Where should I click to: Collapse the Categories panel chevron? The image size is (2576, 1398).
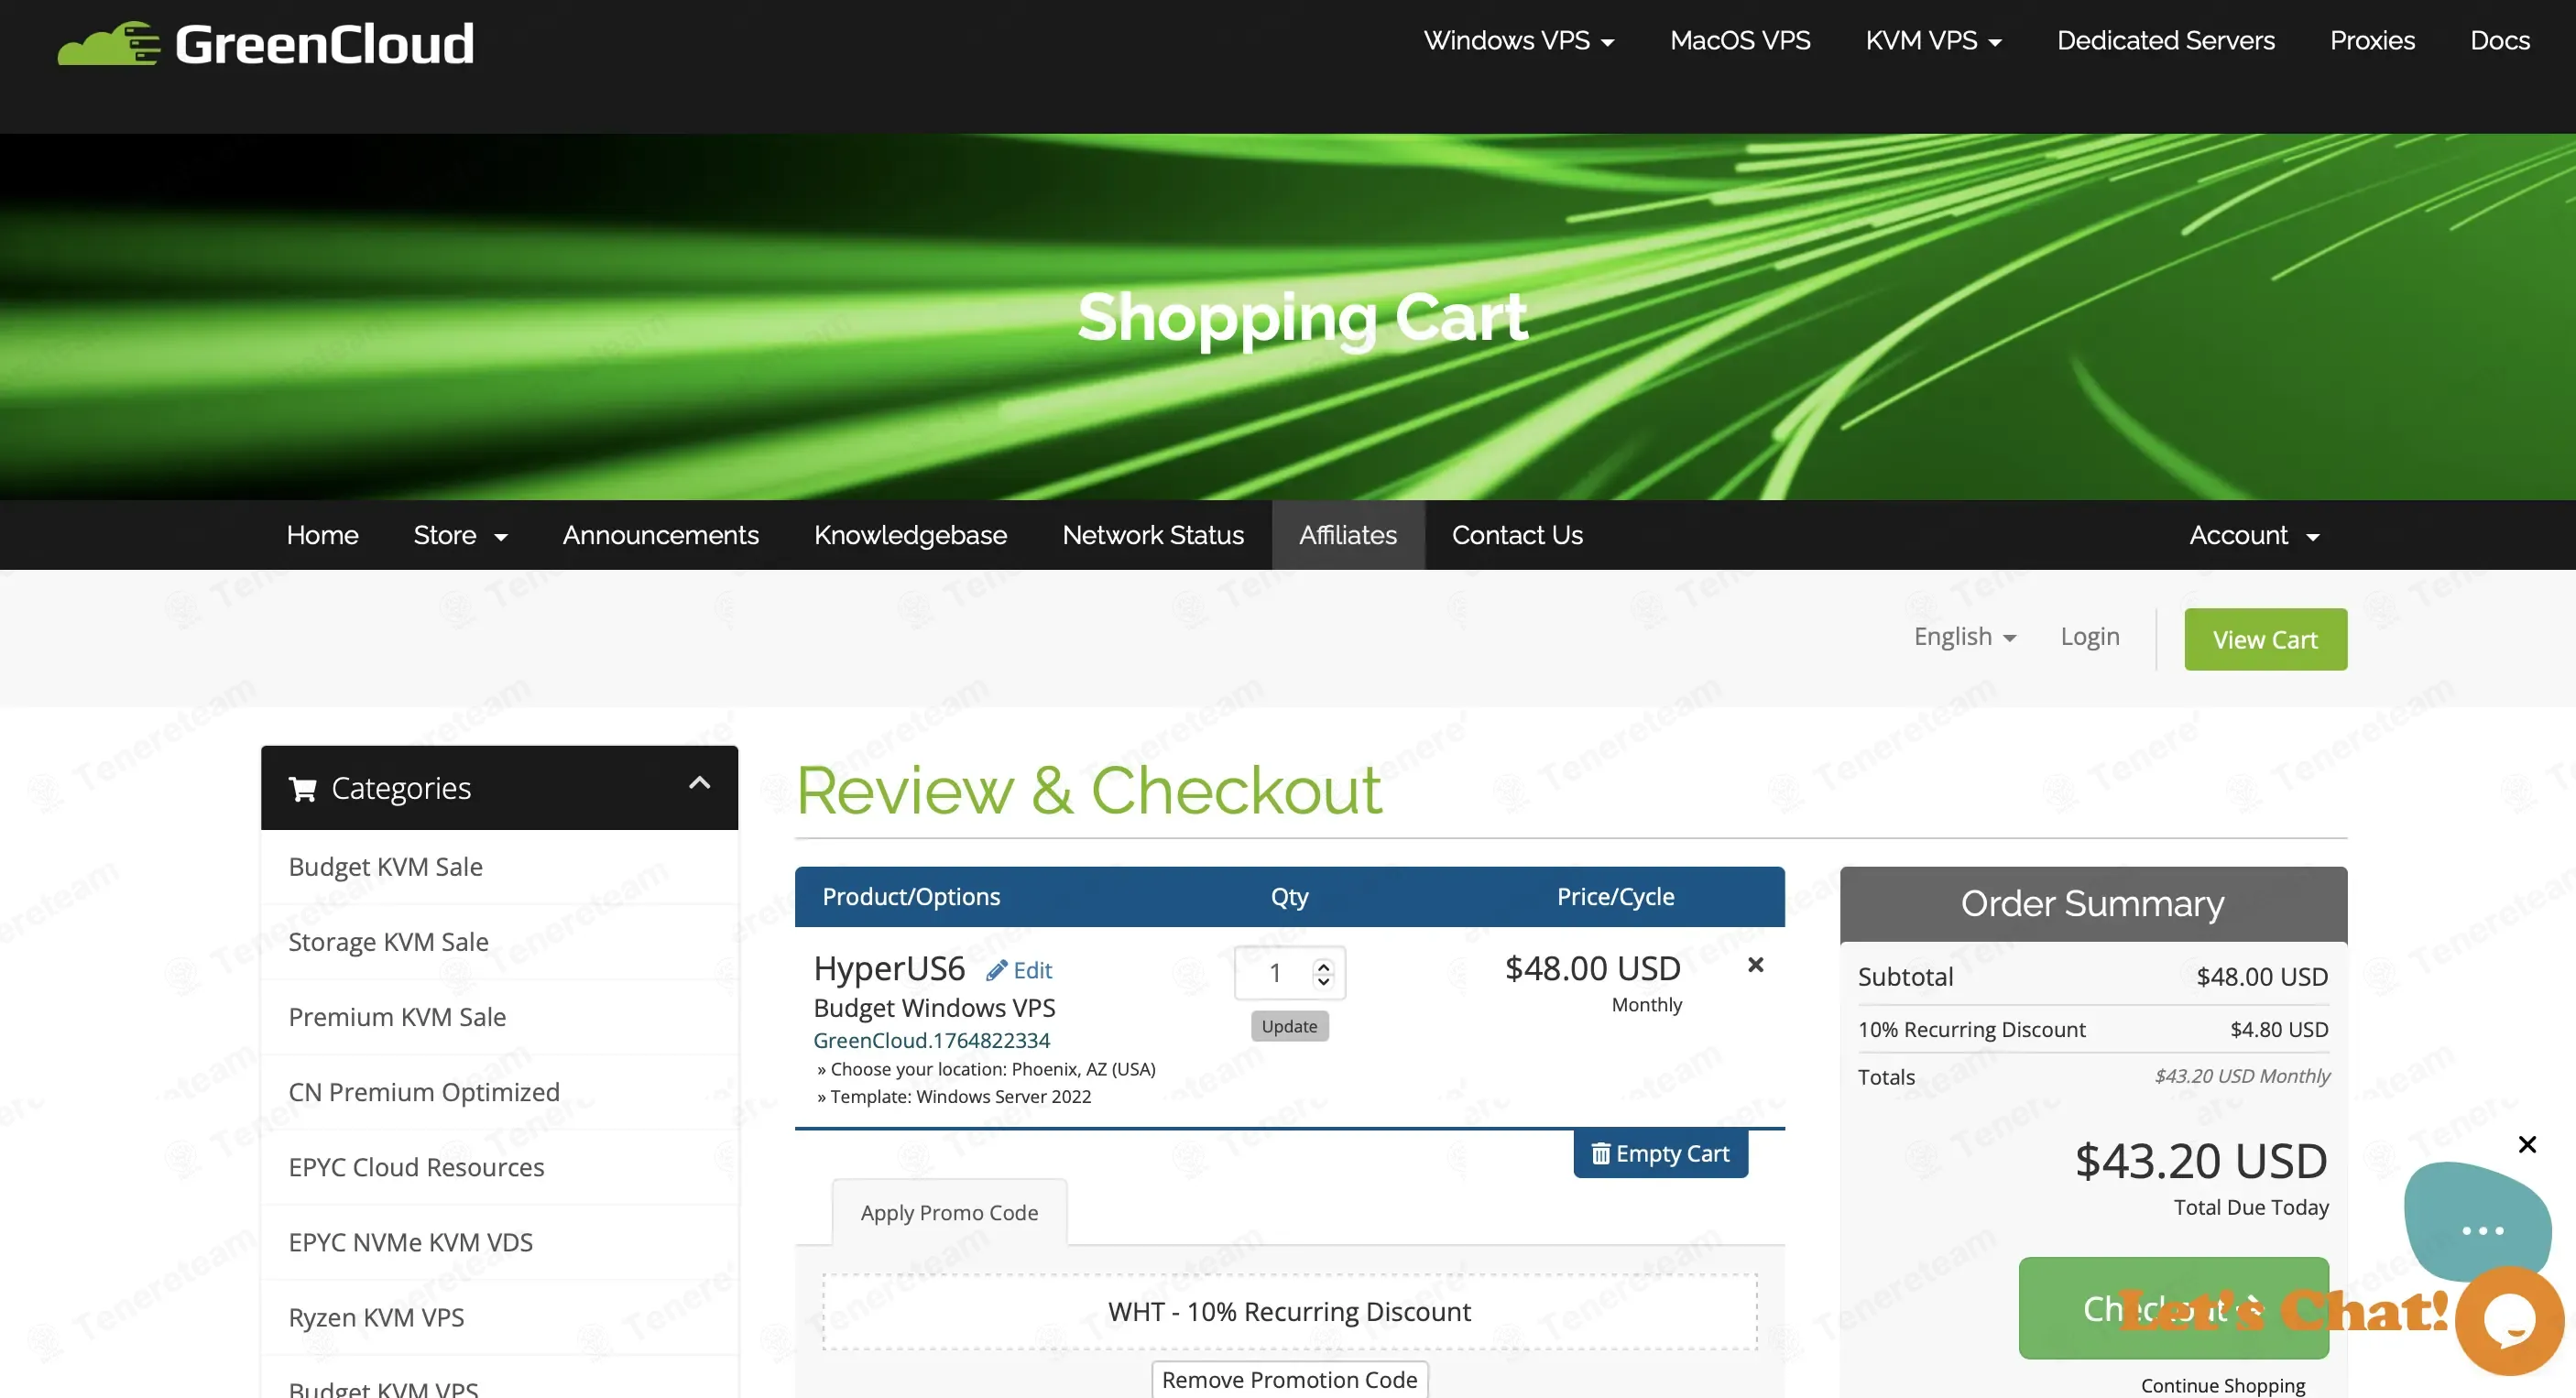click(x=699, y=783)
